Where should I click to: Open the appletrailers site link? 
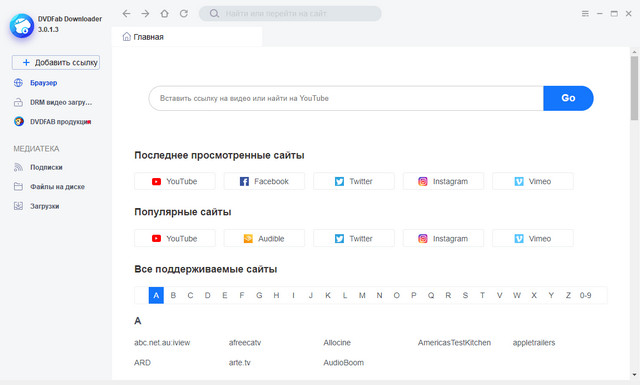[534, 343]
